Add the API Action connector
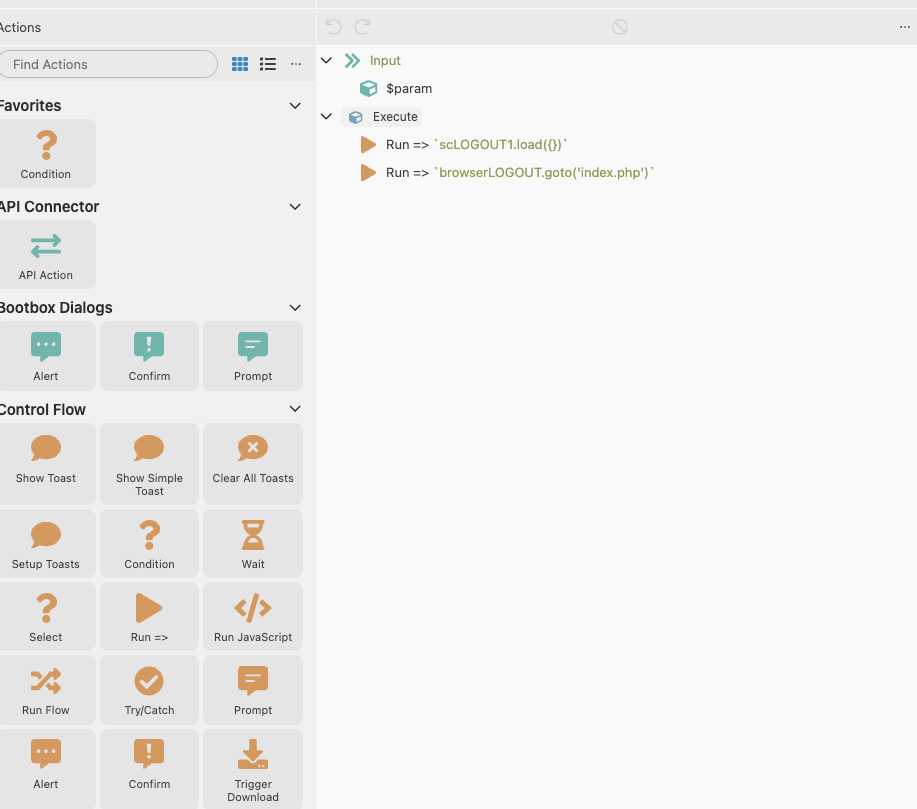 pyautogui.click(x=46, y=254)
